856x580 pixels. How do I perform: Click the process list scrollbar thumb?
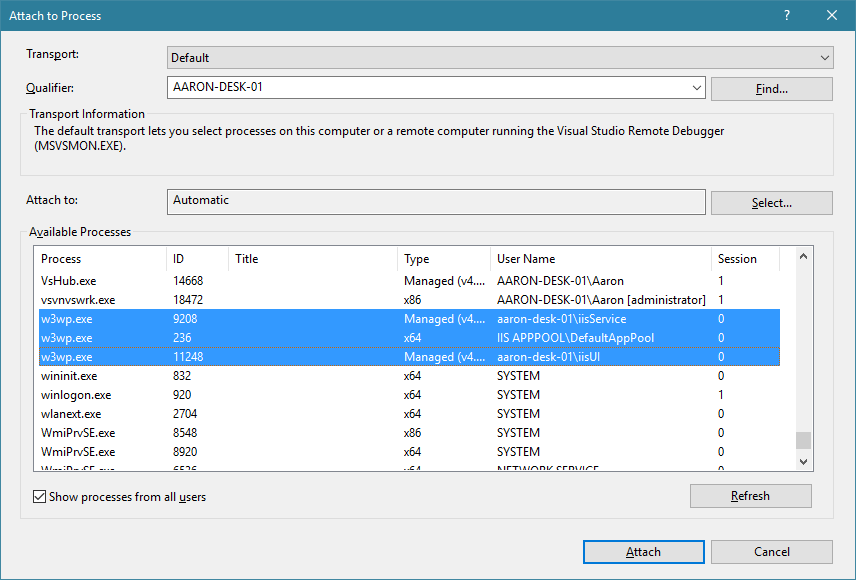click(x=803, y=440)
